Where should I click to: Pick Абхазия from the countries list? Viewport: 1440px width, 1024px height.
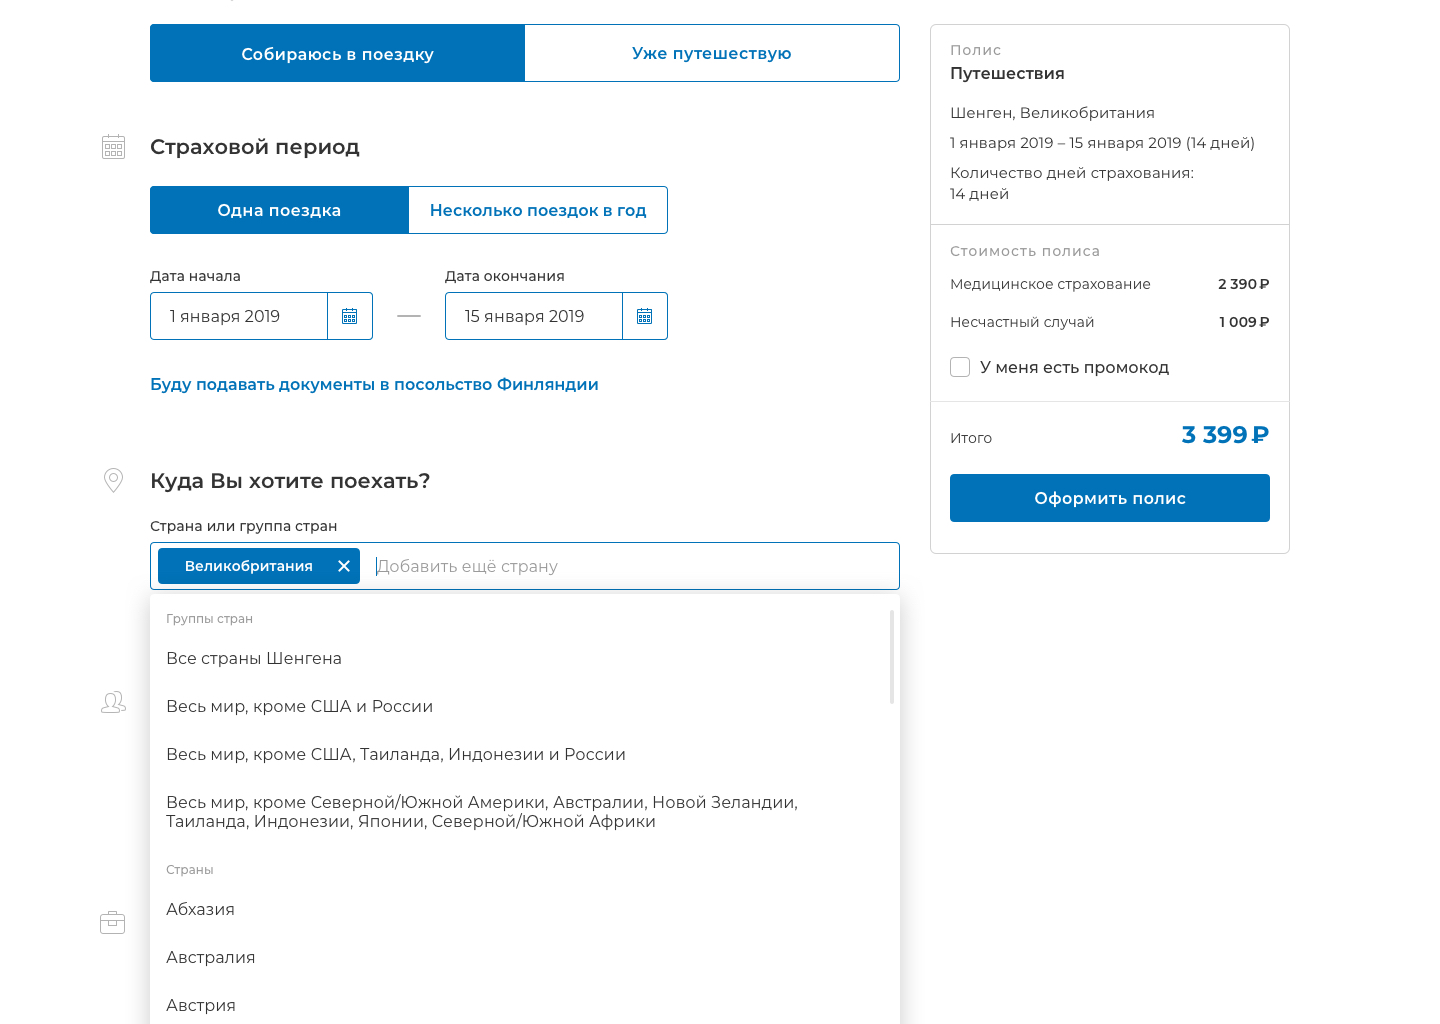point(525,909)
